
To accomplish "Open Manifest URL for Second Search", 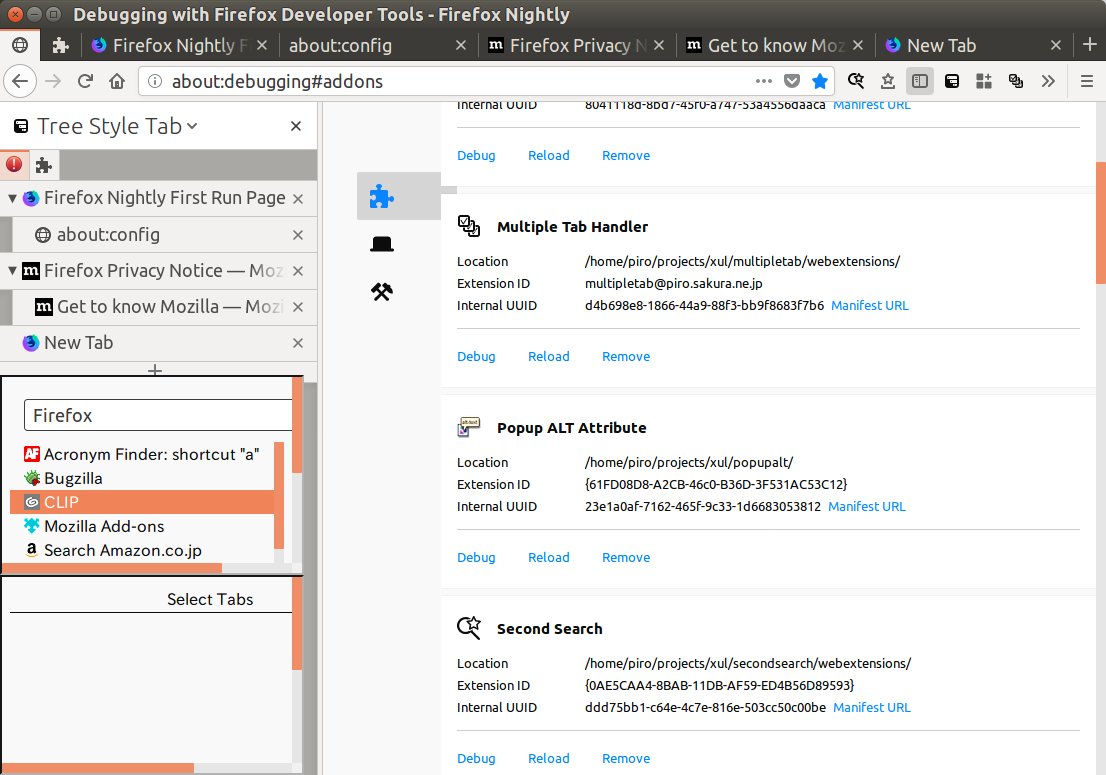I will [872, 707].
